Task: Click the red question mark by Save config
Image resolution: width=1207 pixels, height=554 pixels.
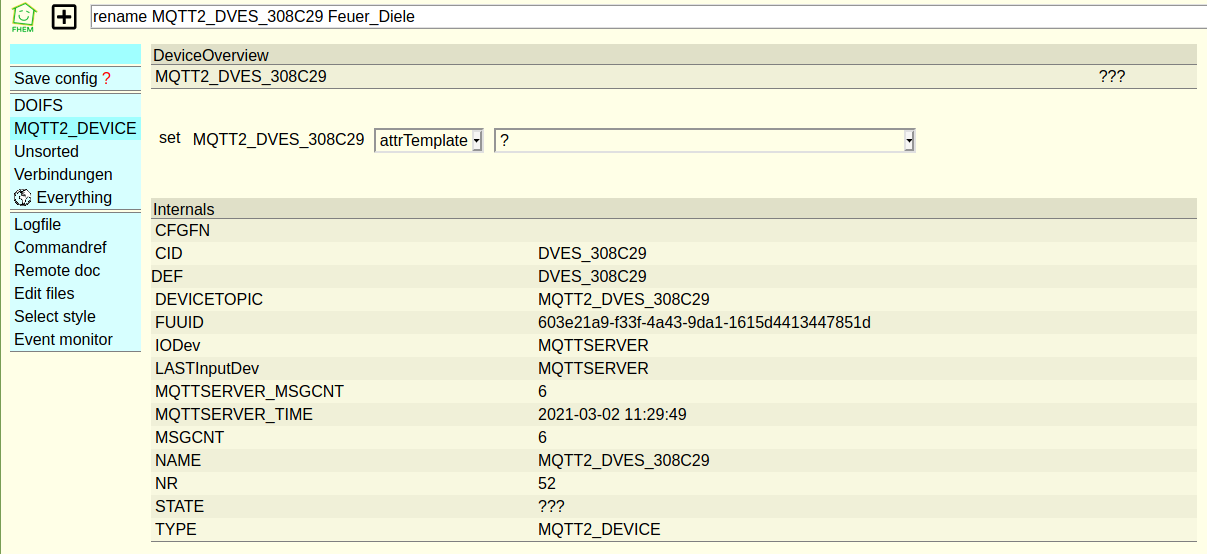Action: tap(107, 78)
